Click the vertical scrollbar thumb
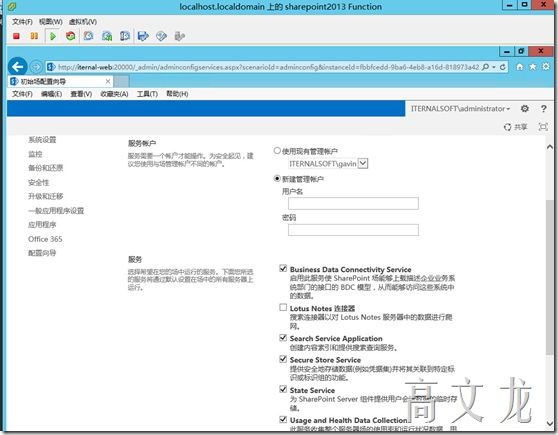558x435 pixels. (550, 277)
